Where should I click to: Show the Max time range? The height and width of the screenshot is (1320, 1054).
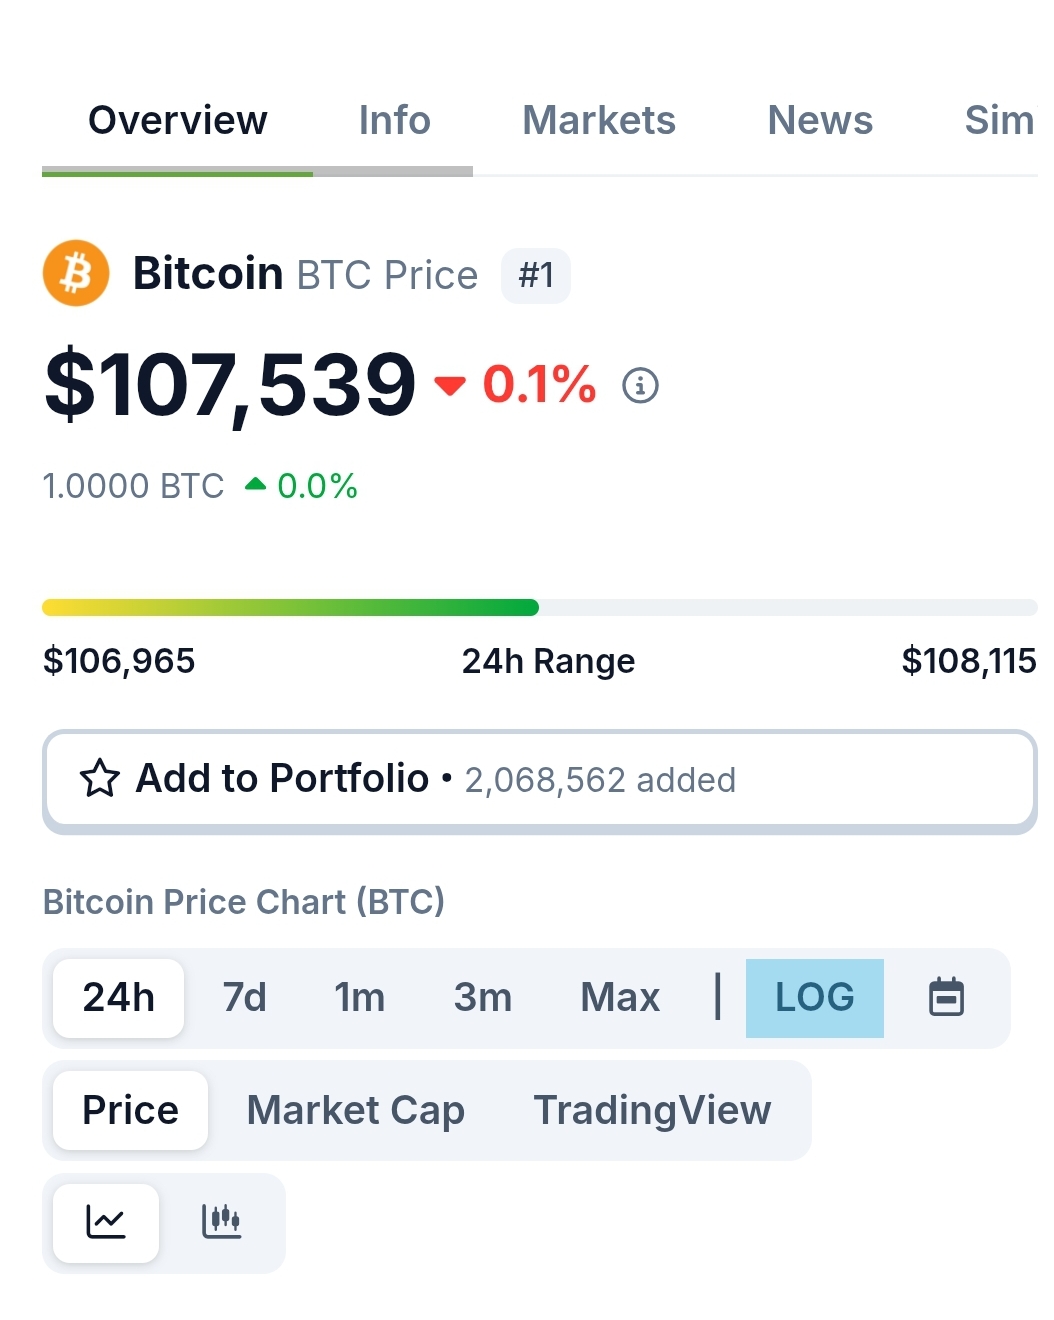click(620, 998)
